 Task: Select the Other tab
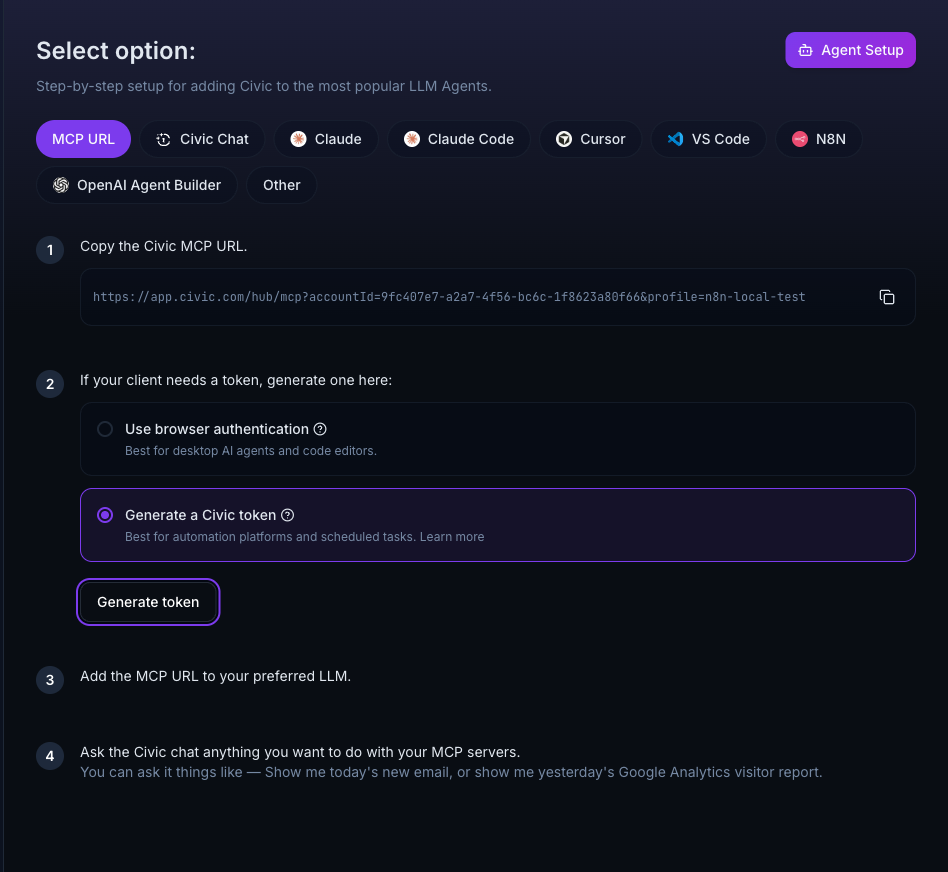coord(282,185)
